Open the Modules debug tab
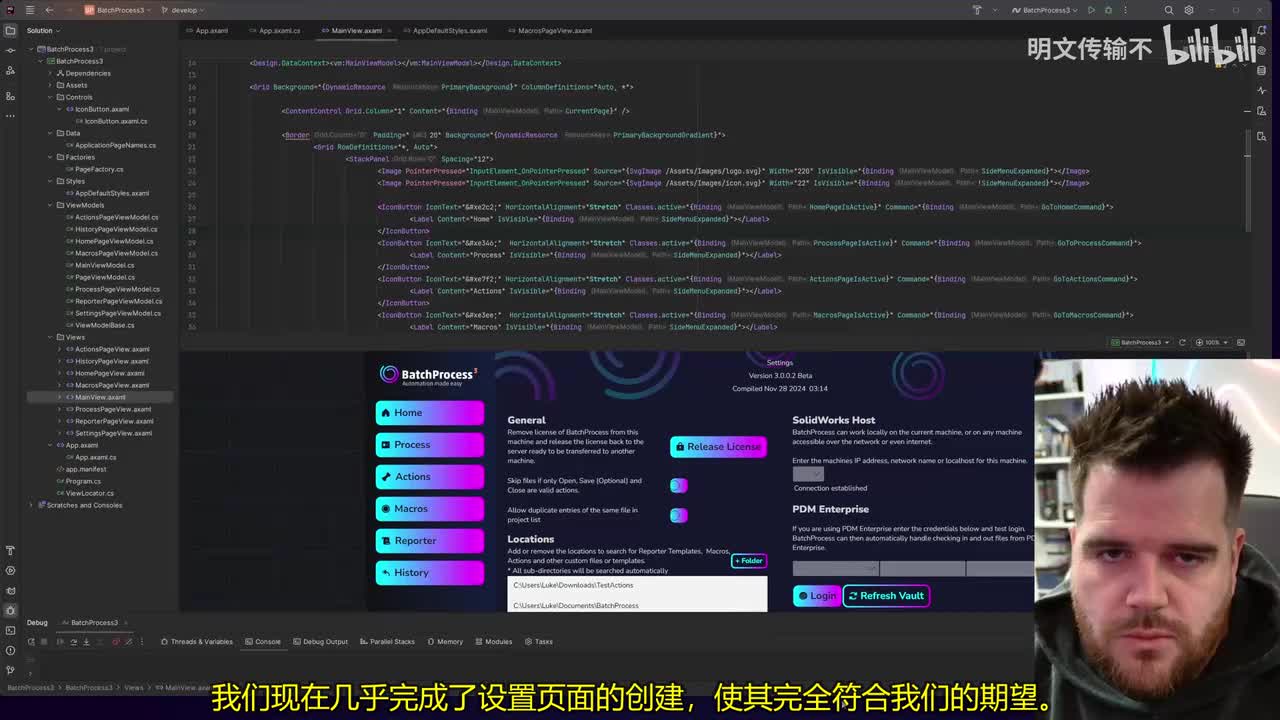 pyautogui.click(x=494, y=641)
